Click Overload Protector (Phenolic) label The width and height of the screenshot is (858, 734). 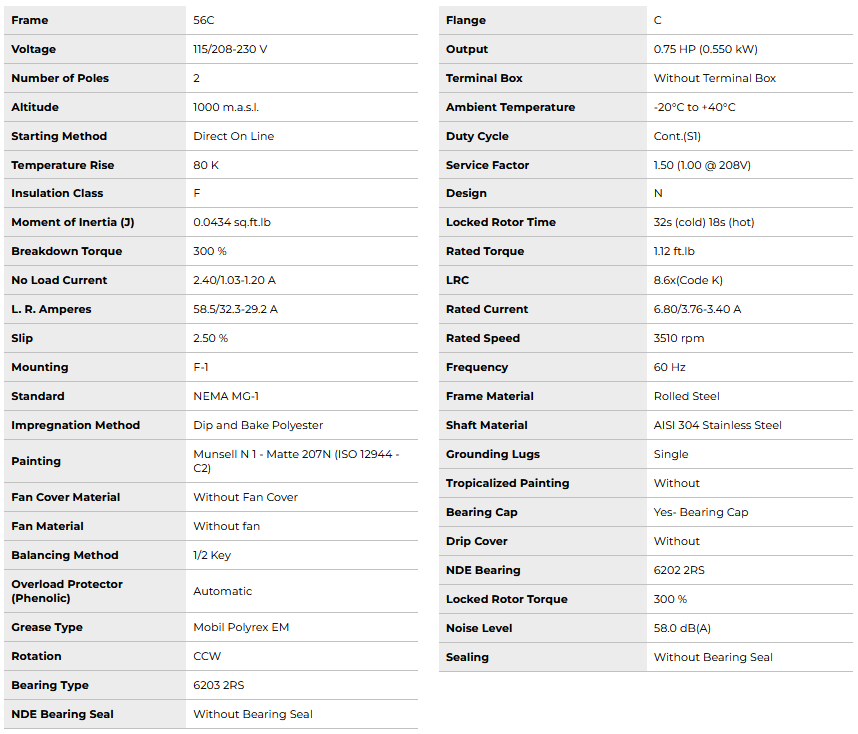tap(67, 591)
